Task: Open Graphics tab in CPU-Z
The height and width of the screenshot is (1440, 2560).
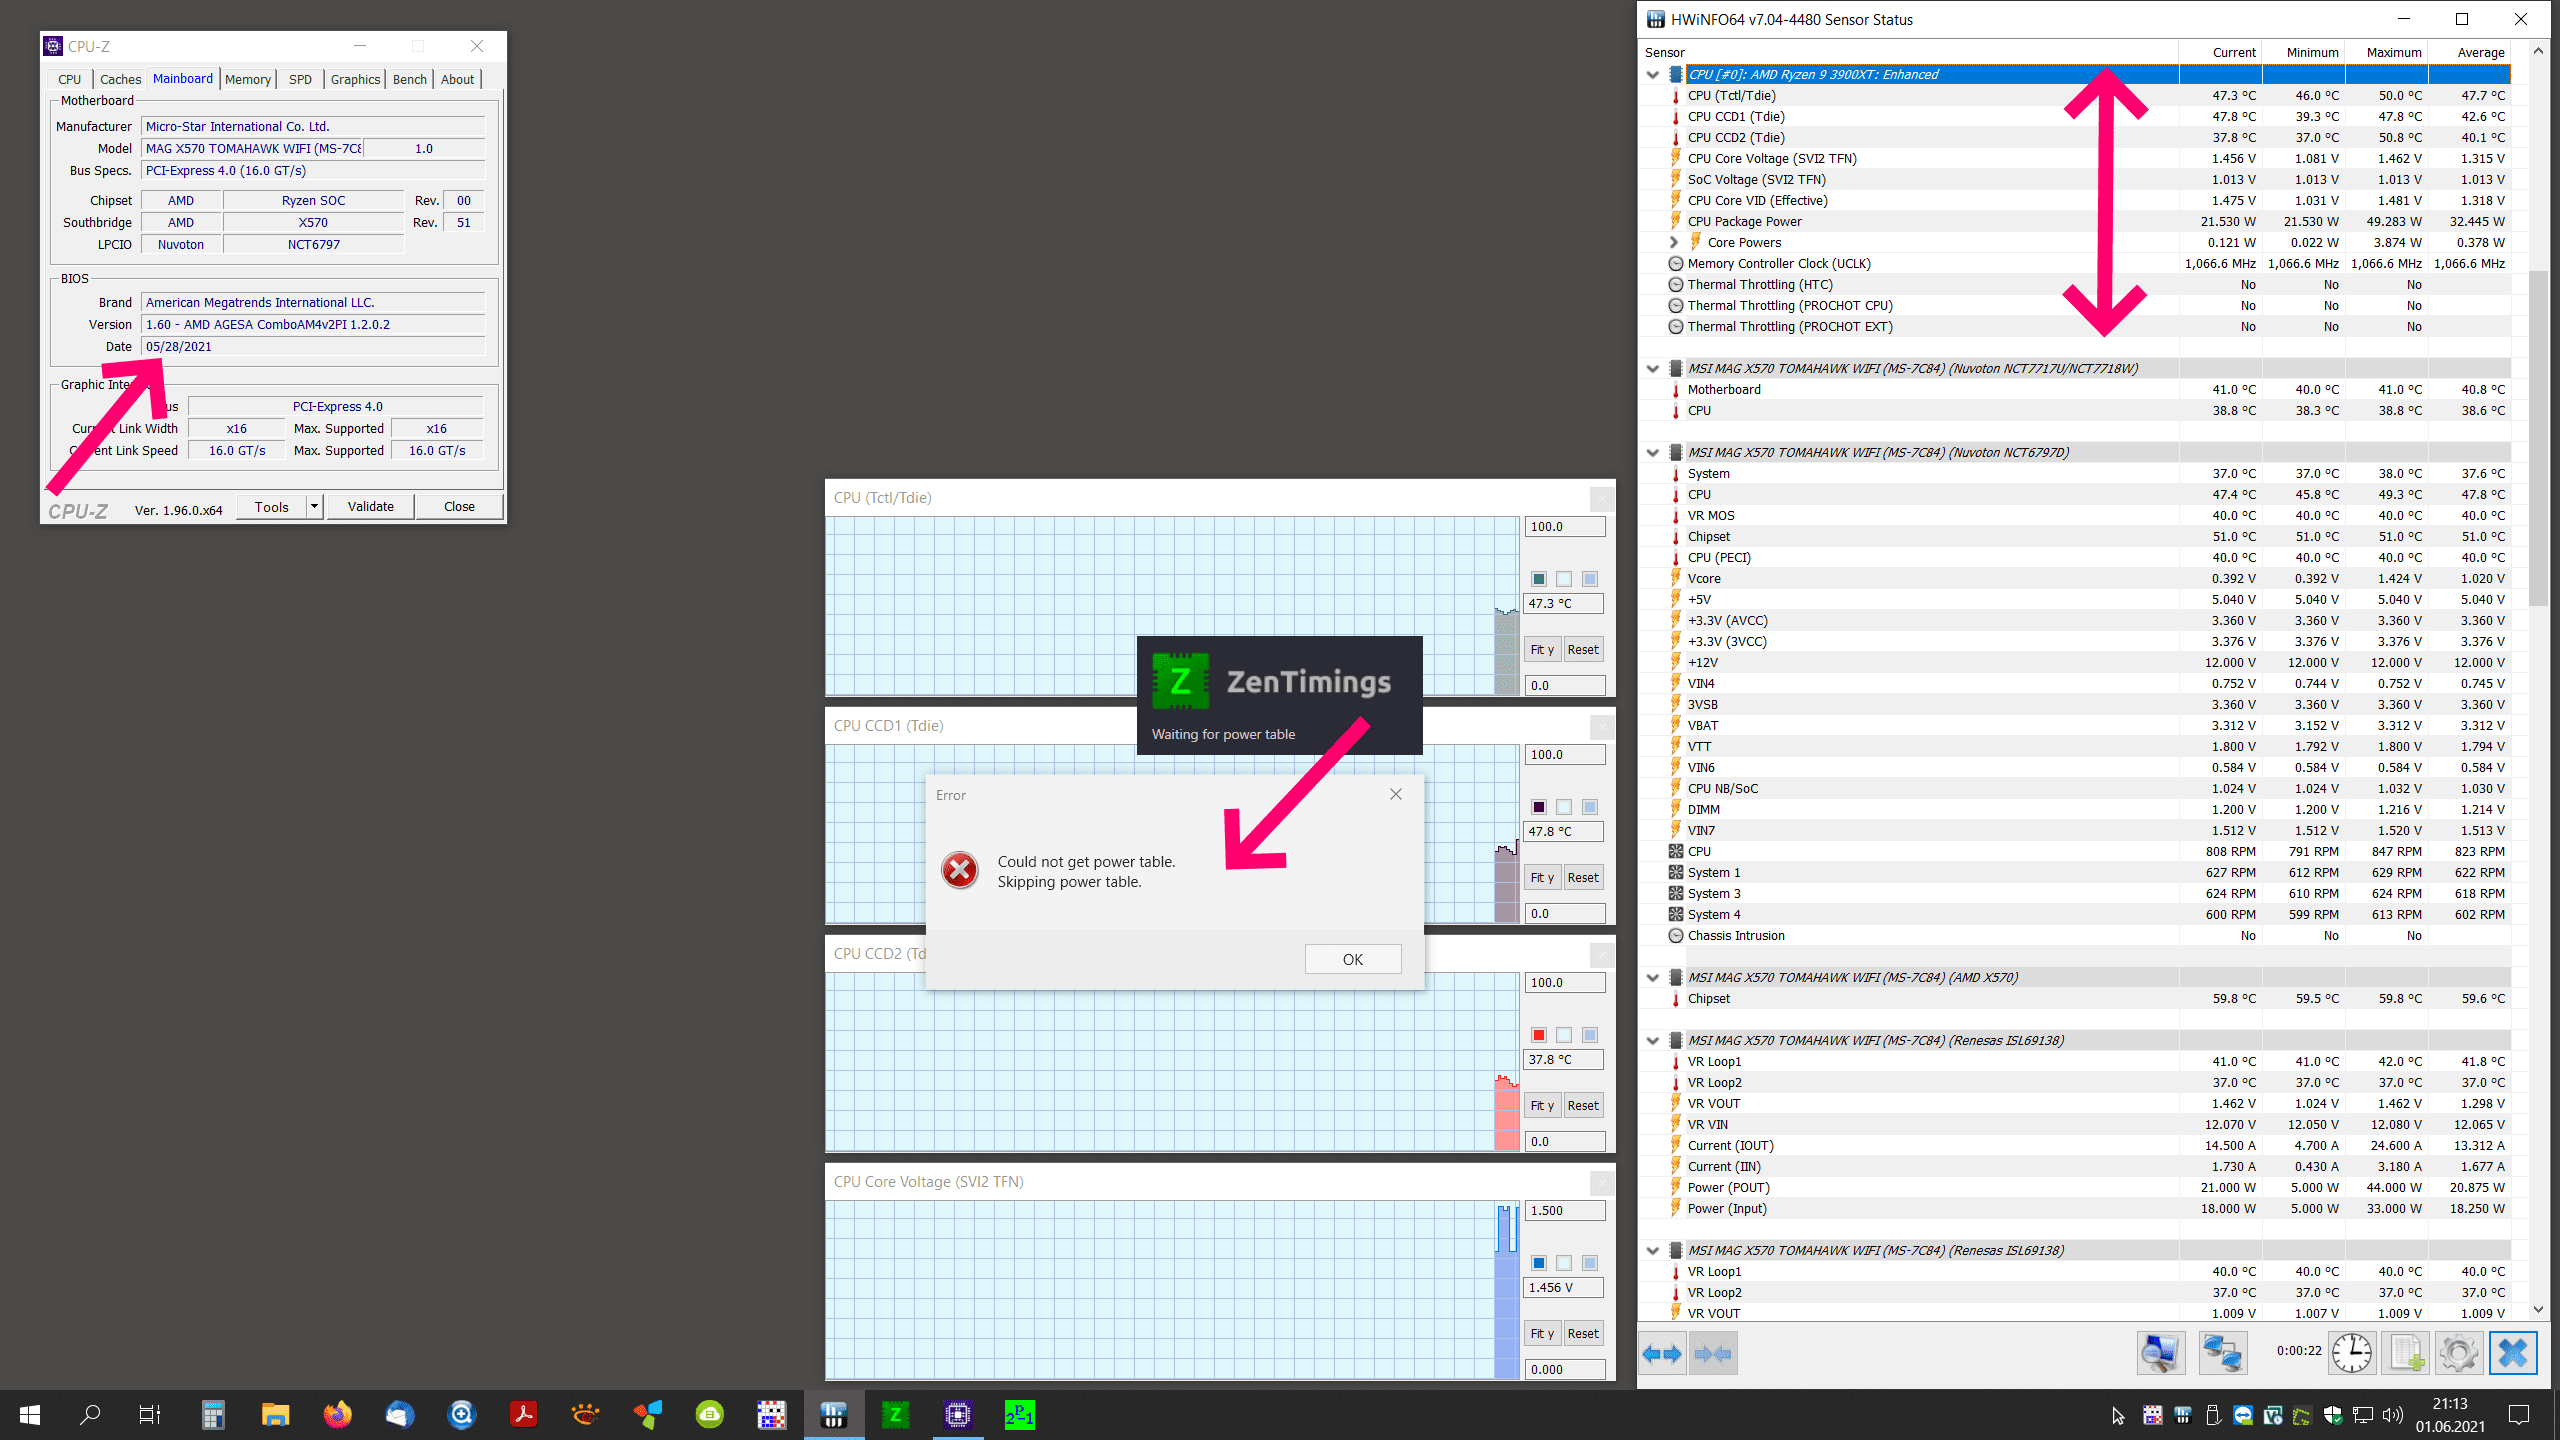Action: pyautogui.click(x=356, y=79)
